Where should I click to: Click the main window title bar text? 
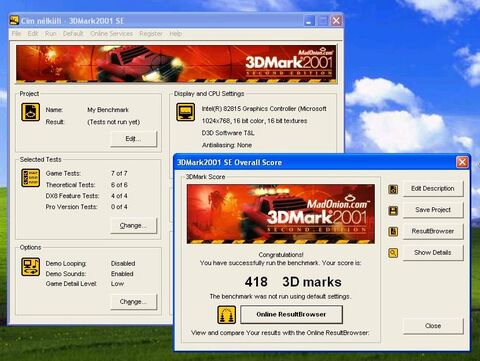(72, 21)
